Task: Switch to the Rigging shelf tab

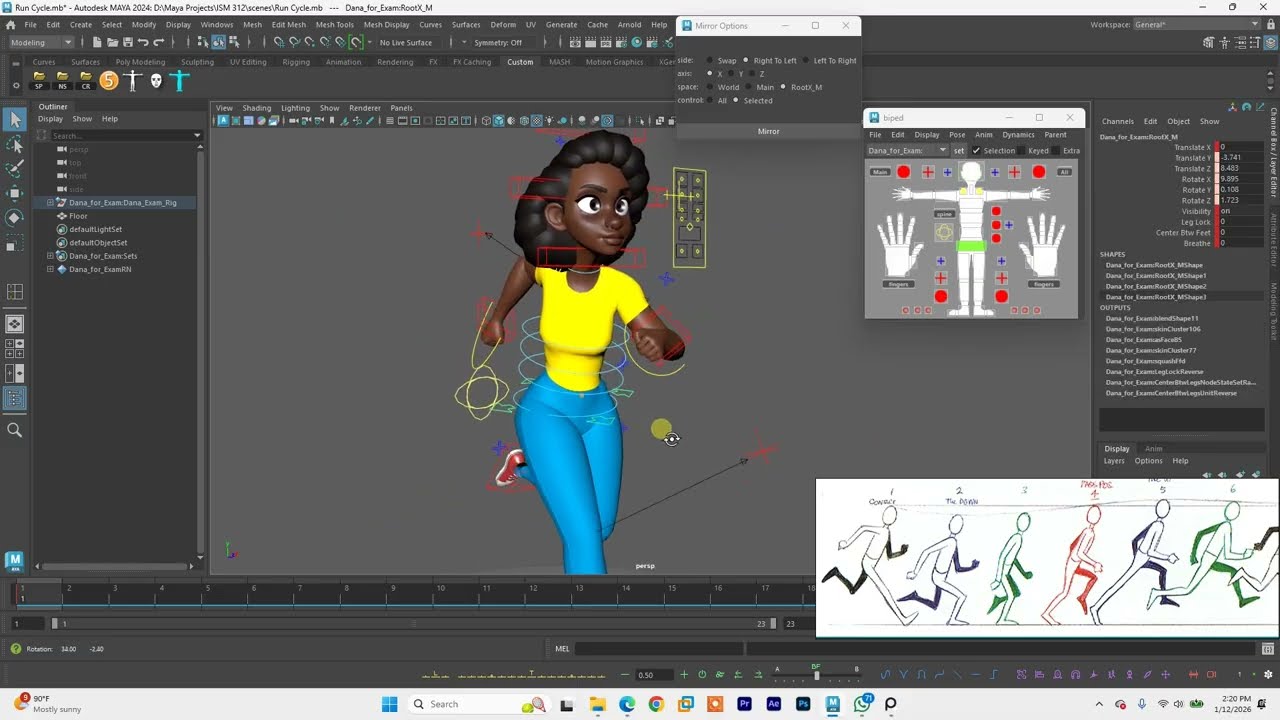Action: [296, 62]
